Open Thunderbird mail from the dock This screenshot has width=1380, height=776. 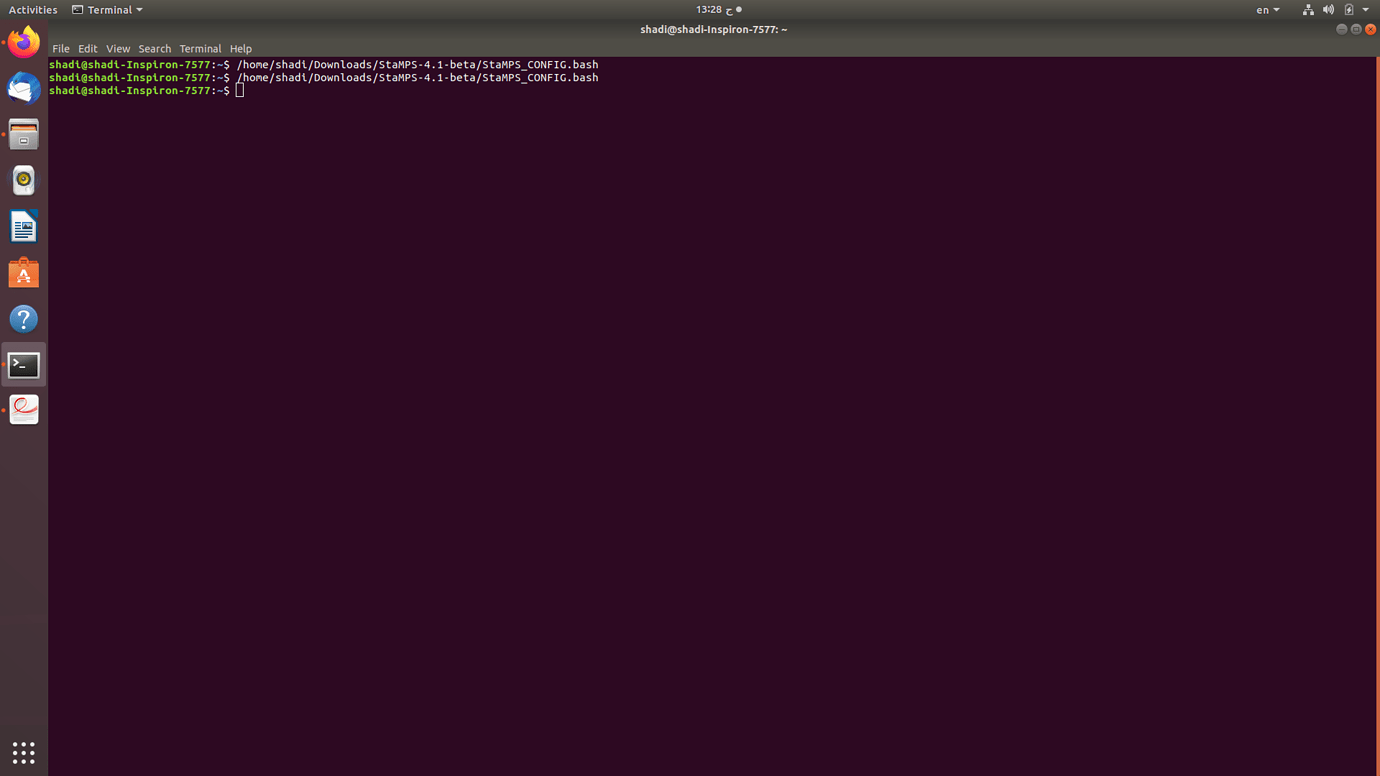tap(23, 88)
